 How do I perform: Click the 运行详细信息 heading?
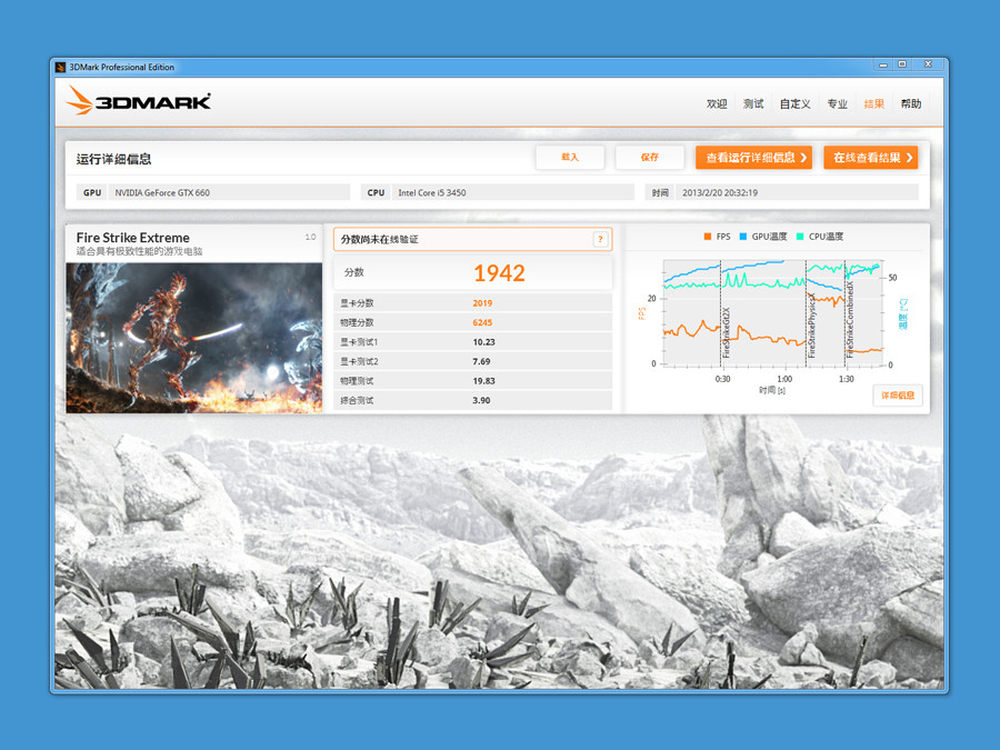pos(114,159)
